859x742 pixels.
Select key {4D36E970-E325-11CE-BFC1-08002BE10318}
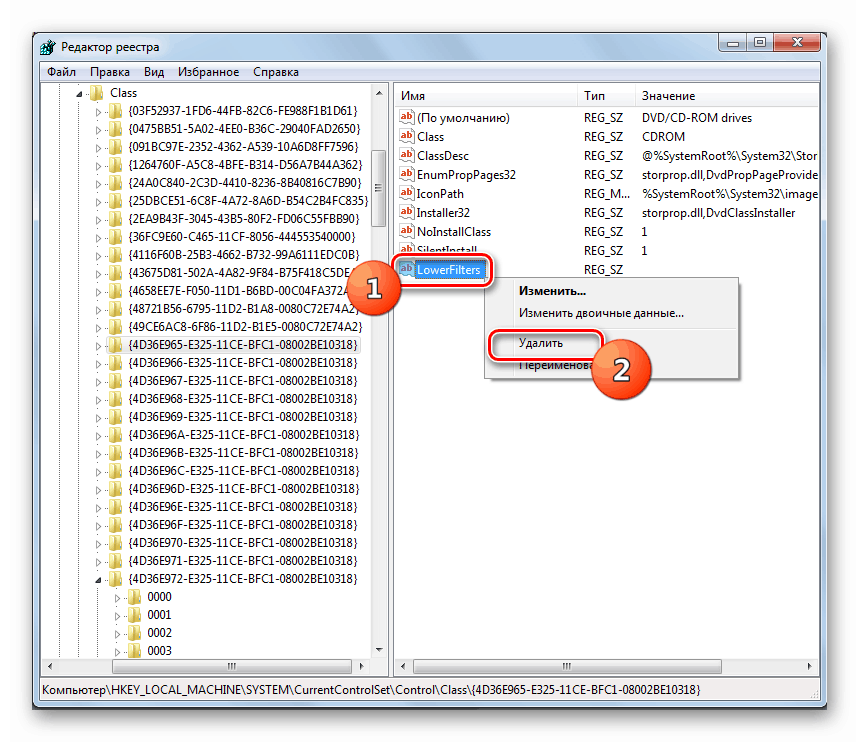[x=243, y=543]
